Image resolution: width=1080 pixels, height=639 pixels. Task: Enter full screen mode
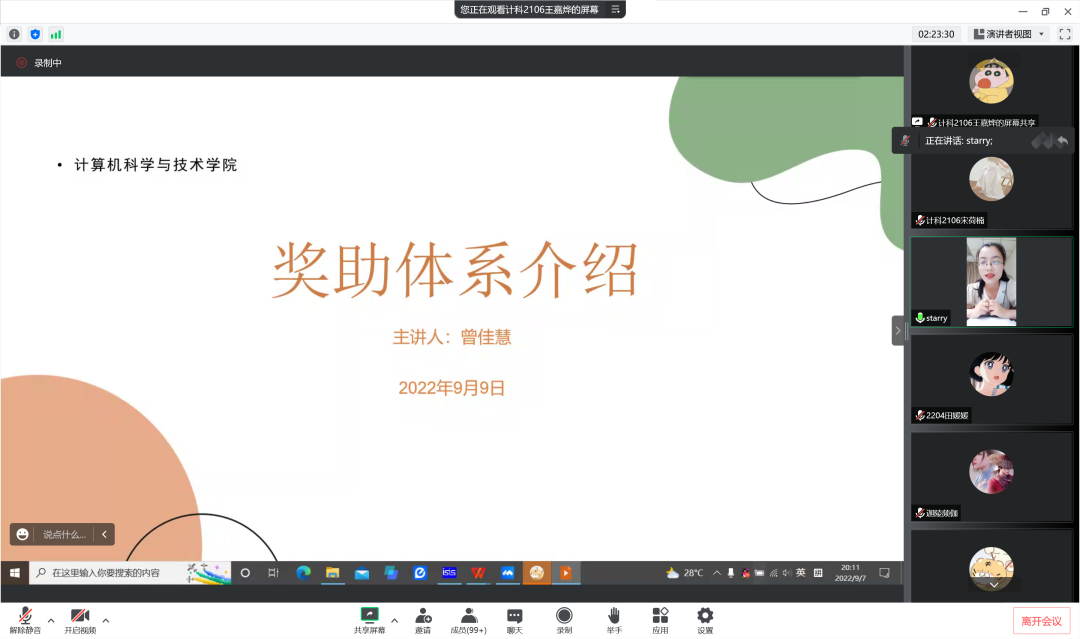(x=1065, y=34)
